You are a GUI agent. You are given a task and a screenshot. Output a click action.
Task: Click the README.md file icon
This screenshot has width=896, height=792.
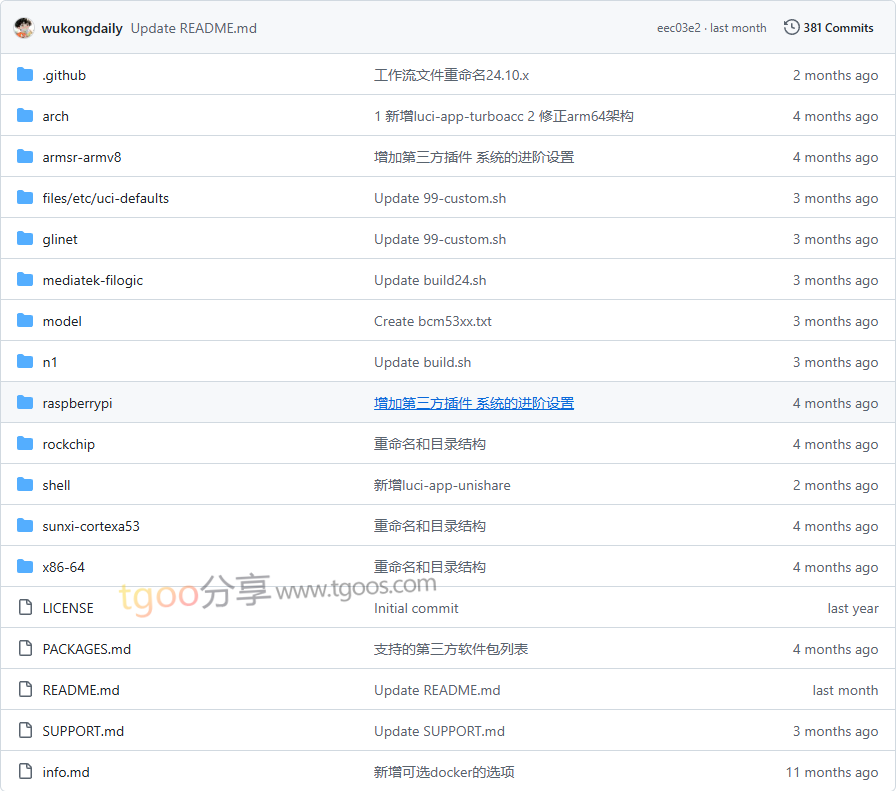25,690
